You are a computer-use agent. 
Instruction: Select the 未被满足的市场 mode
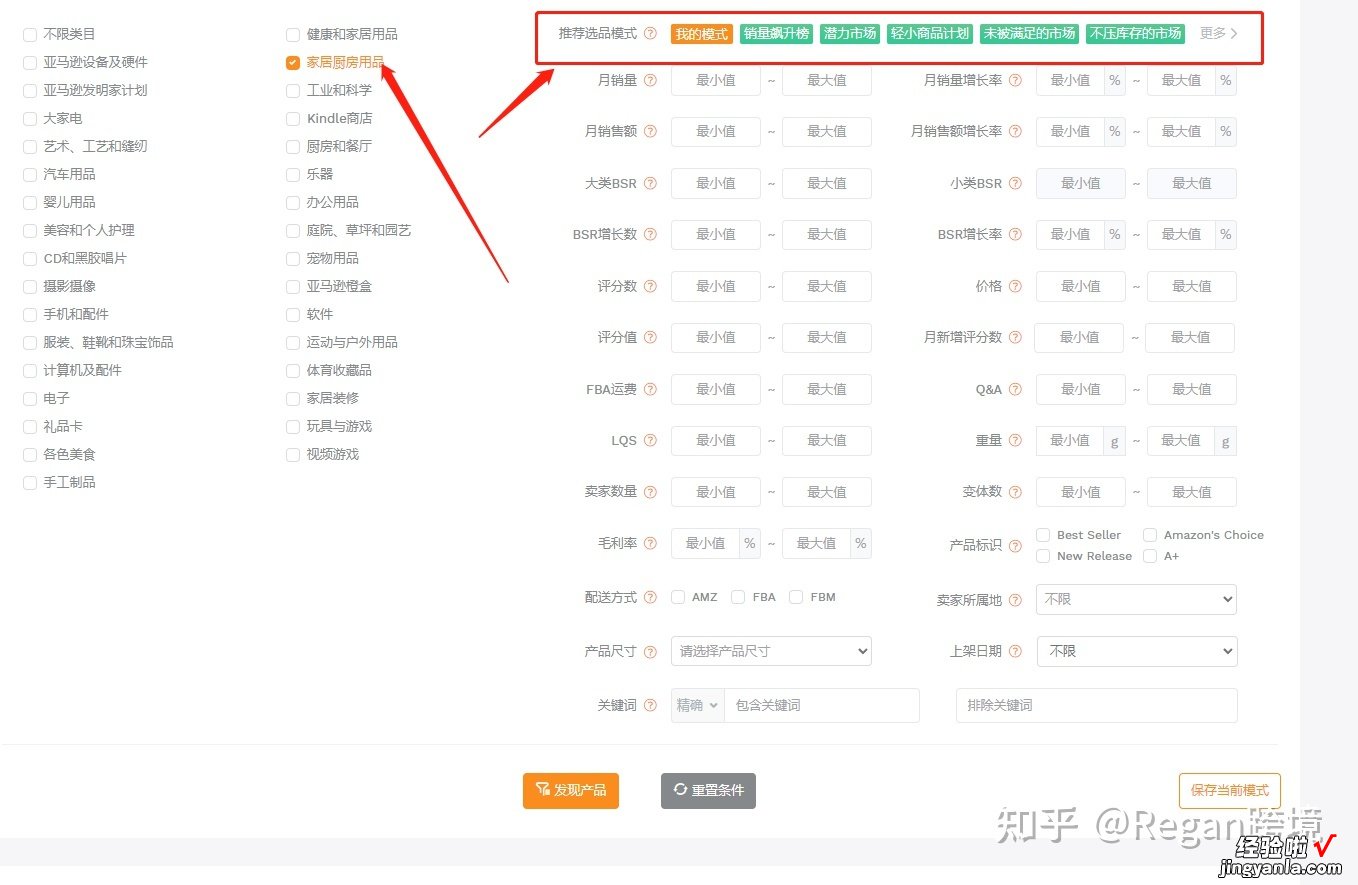[x=1029, y=34]
